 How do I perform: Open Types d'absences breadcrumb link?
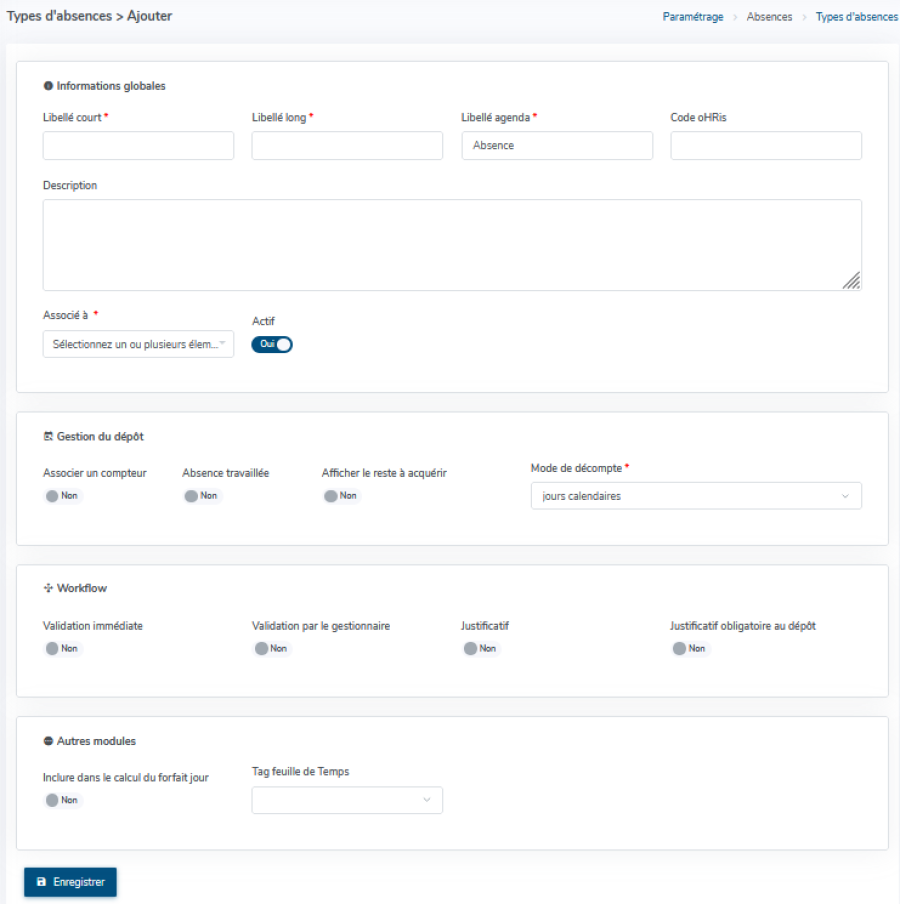tap(856, 17)
